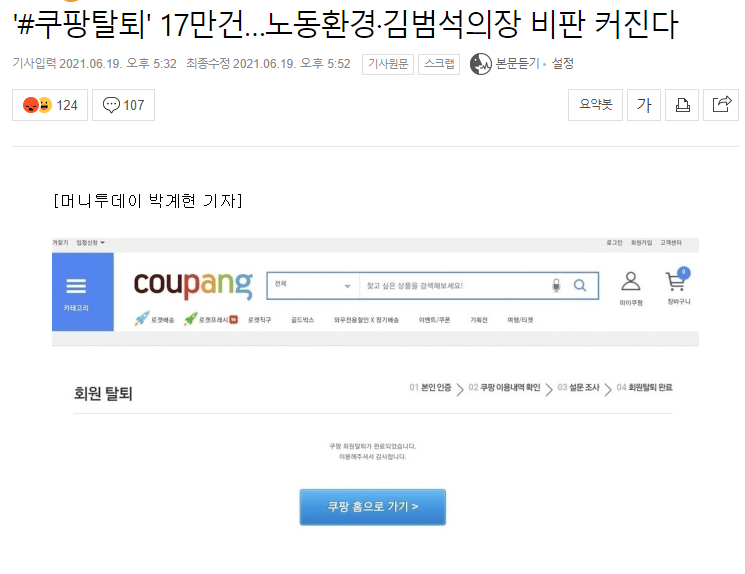Click the share article icon
Image resolution: width=745 pixels, height=574 pixels.
click(x=721, y=105)
